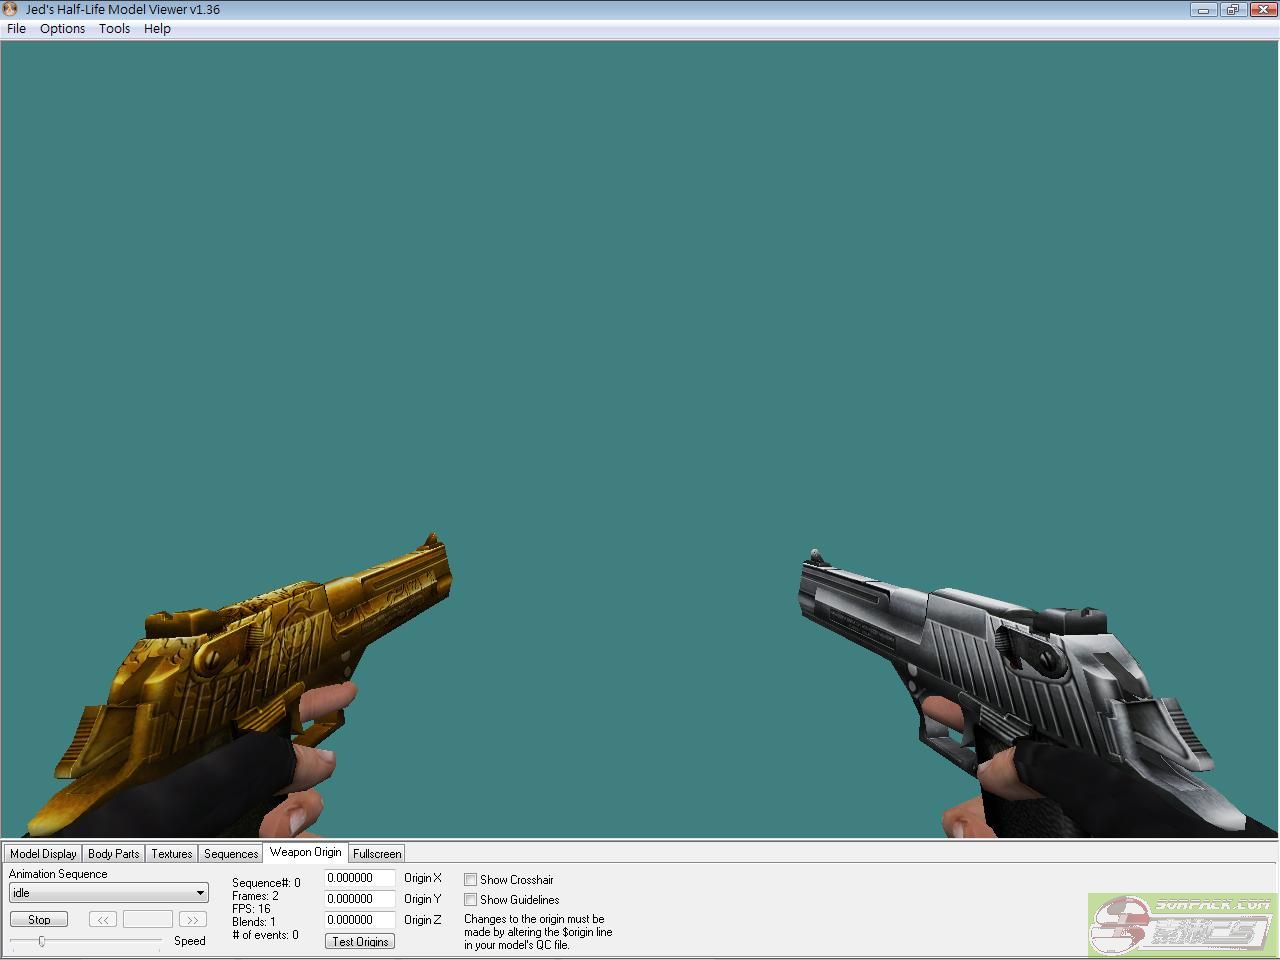Step forward with the >> frame button
This screenshot has width=1280, height=960.
coord(192,919)
